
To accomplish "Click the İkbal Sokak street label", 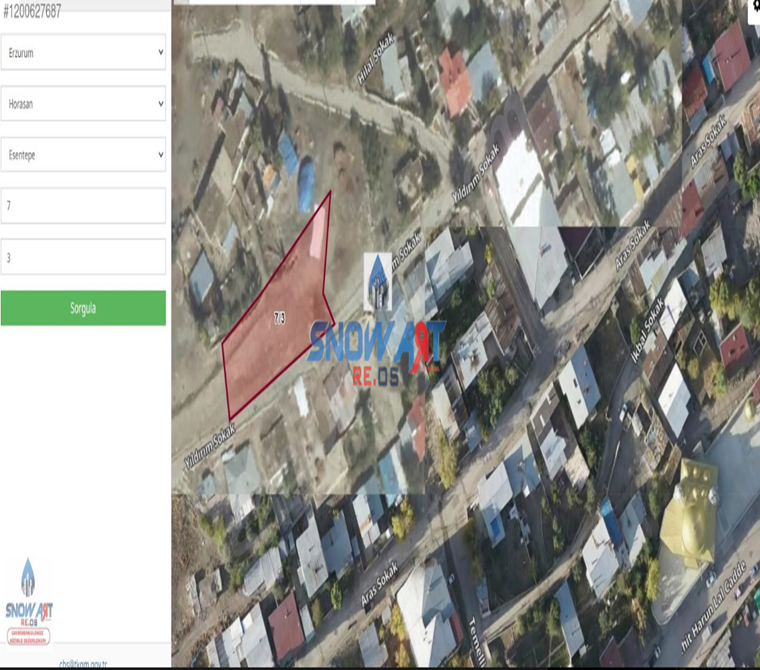I will tap(647, 330).
